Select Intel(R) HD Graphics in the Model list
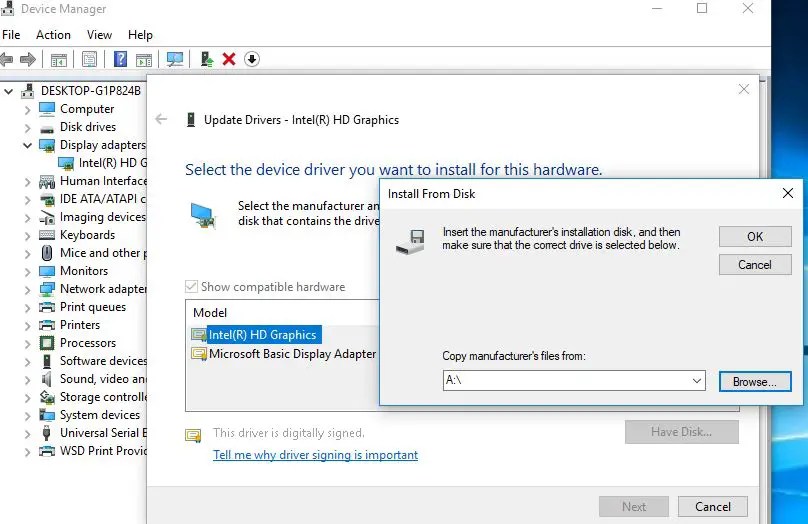Image resolution: width=808 pixels, height=524 pixels. click(x=263, y=335)
